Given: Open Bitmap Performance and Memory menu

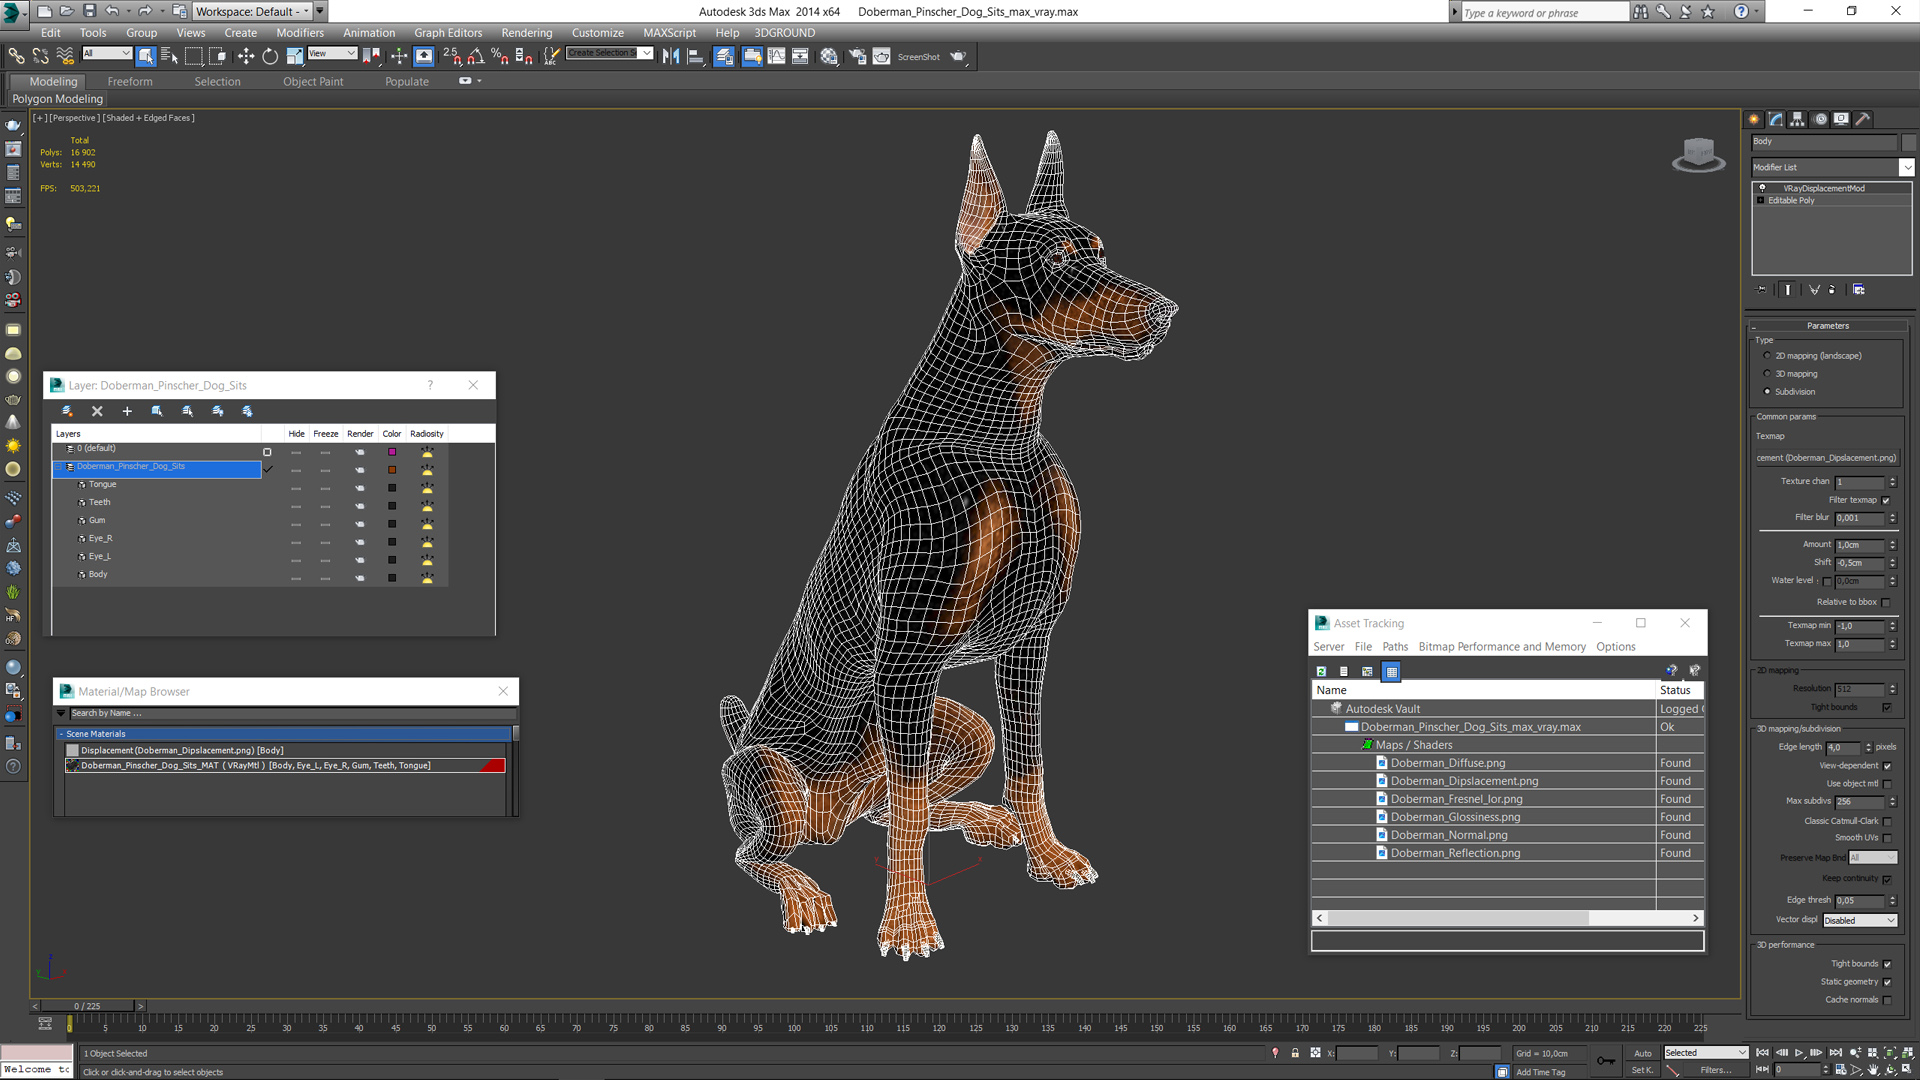Looking at the screenshot, I should click(1502, 647).
